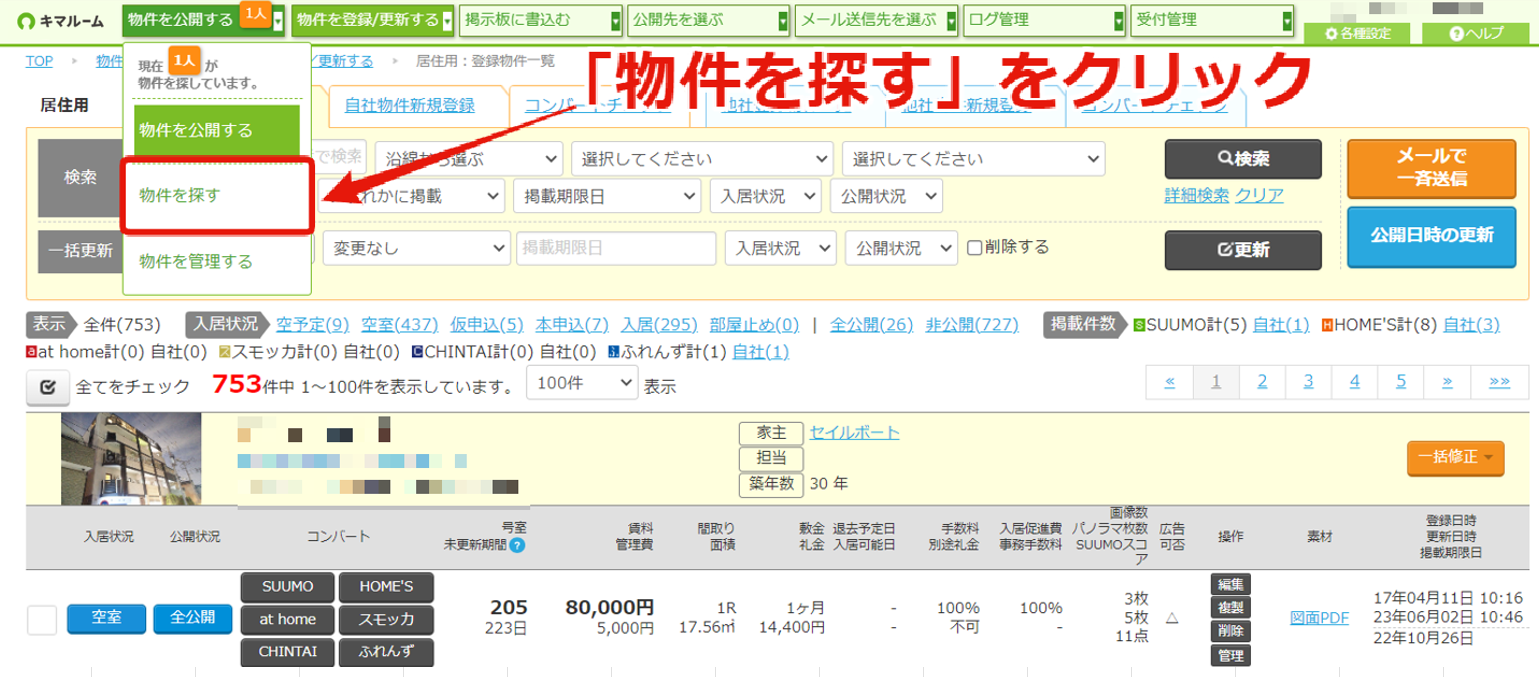1539x677 pixels.
Task: Tick the checkbox for room 205 row
Action: (42, 620)
